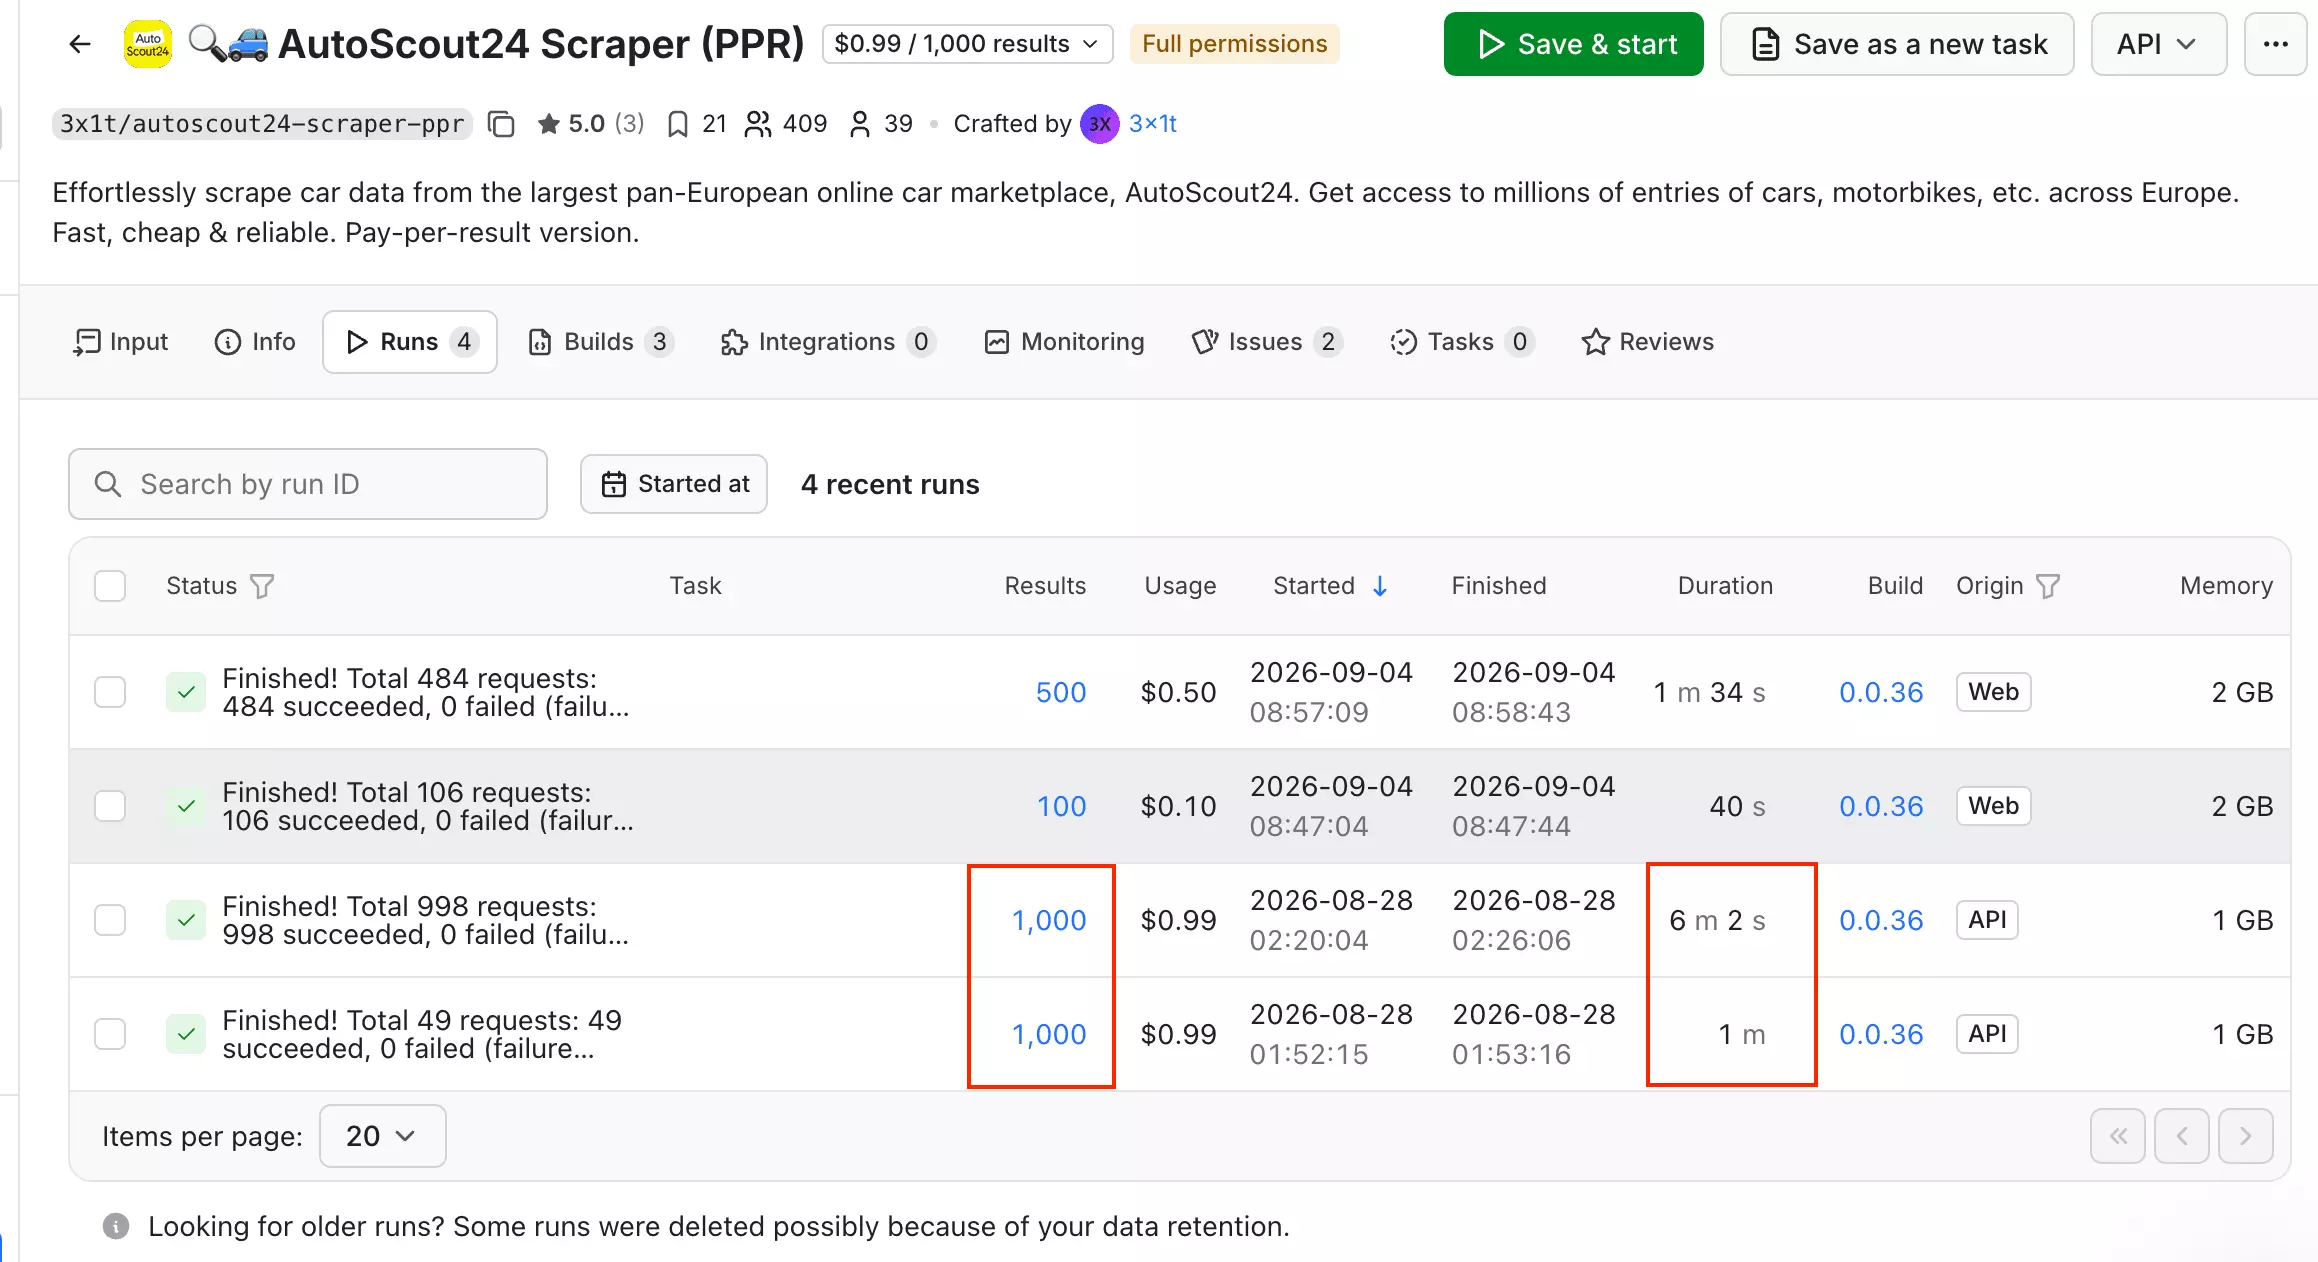Click the bookmark icon next to 21
2318x1262 pixels.
pos(677,124)
